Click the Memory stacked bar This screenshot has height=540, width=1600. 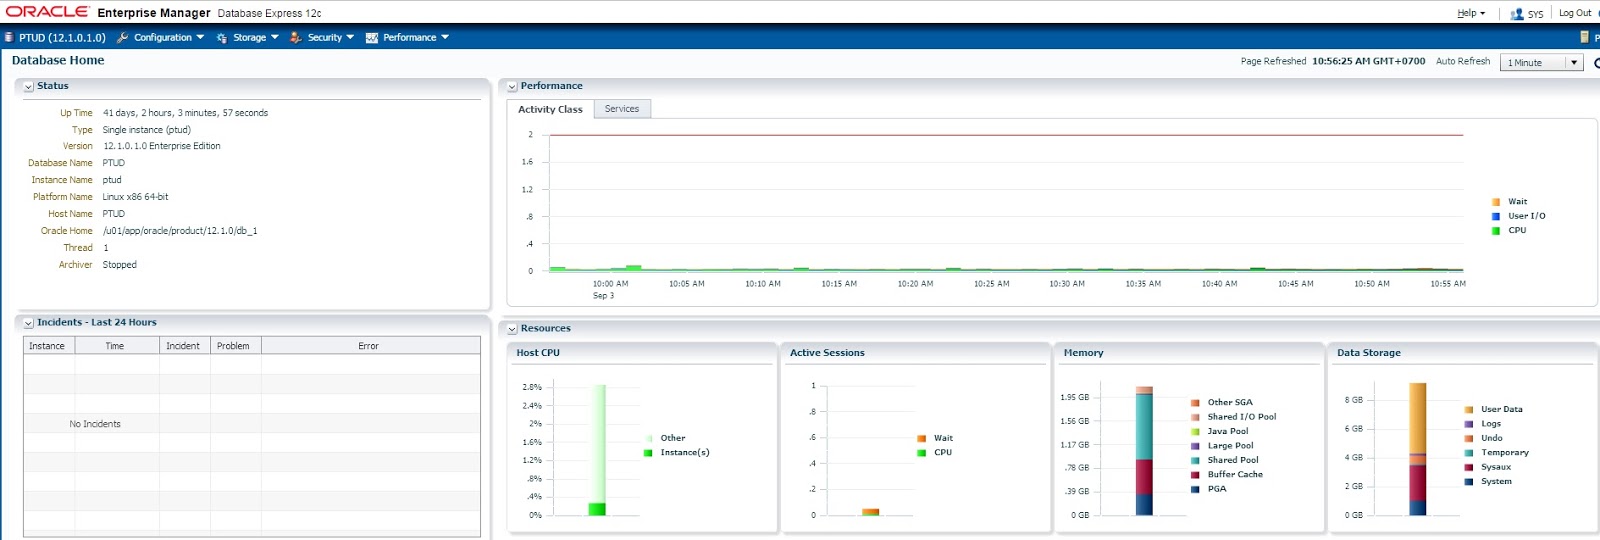(1144, 451)
